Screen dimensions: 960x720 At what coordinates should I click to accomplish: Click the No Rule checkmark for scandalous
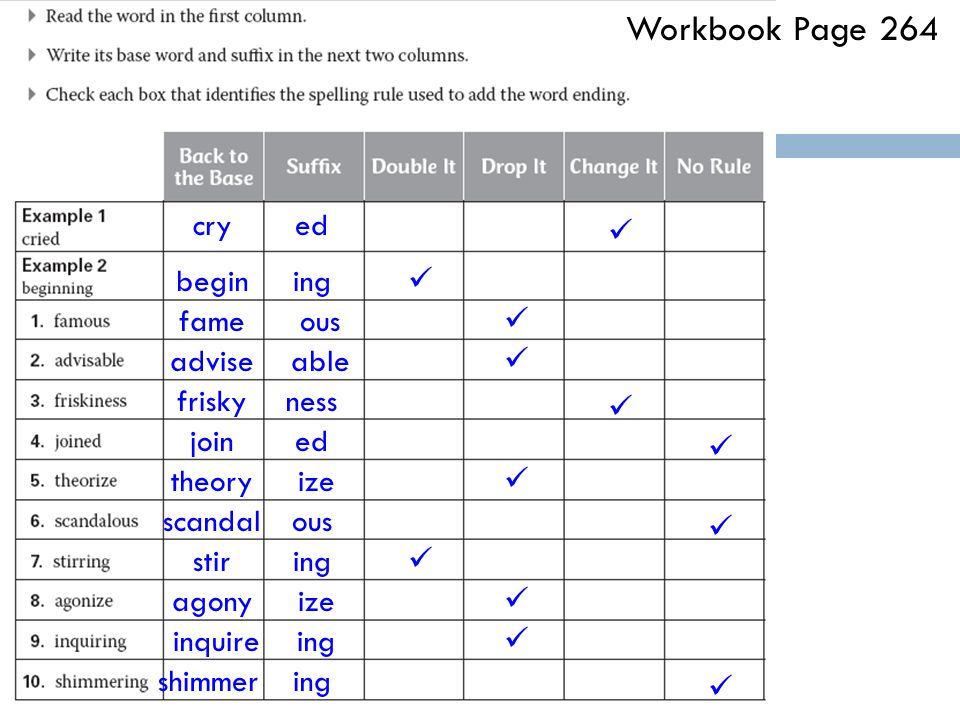(x=721, y=524)
